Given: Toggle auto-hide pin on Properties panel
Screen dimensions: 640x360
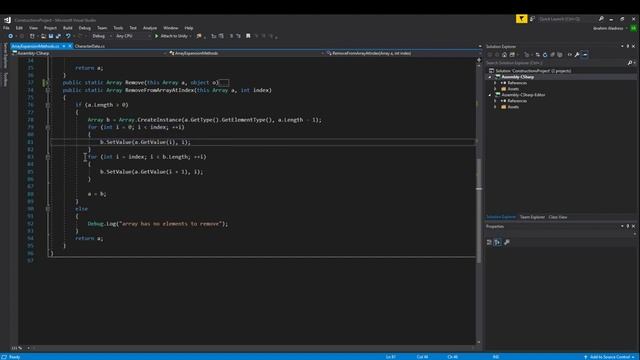Looking at the screenshot, I should click(628, 226).
